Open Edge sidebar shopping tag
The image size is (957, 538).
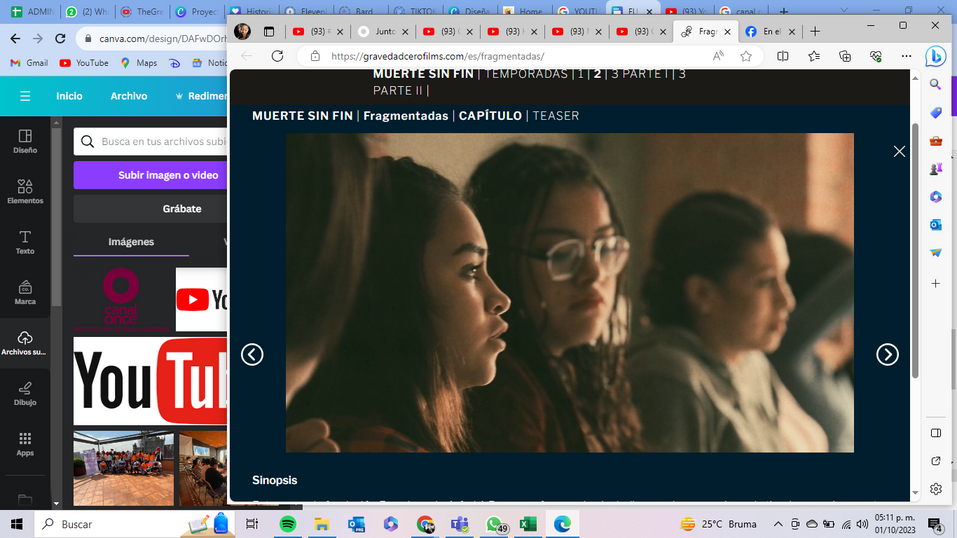[x=936, y=112]
